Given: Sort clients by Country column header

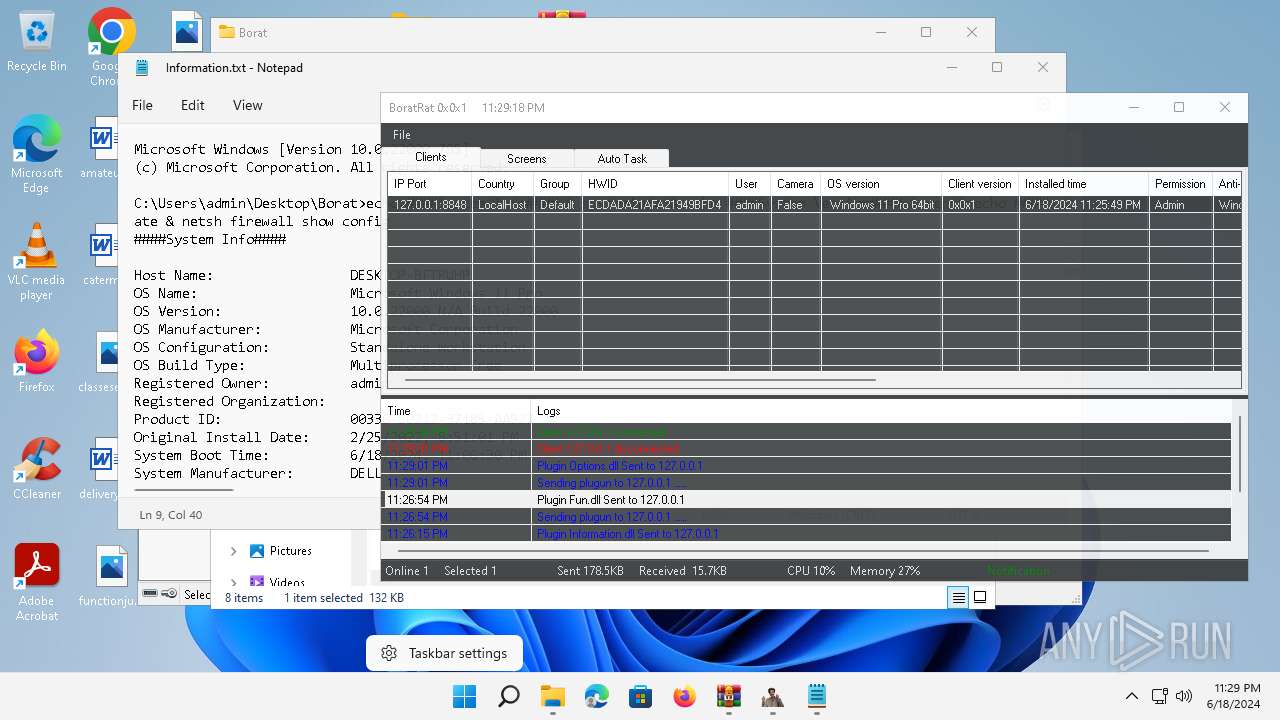Looking at the screenshot, I should (x=503, y=184).
